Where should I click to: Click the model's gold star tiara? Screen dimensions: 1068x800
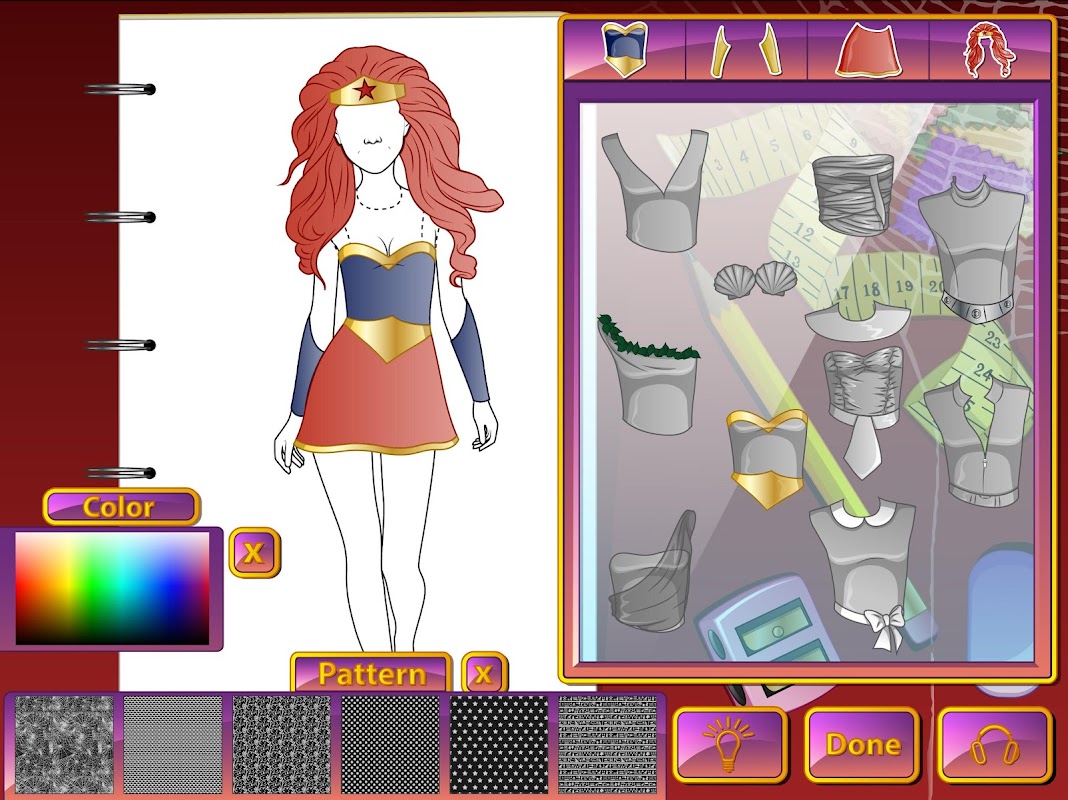point(366,91)
